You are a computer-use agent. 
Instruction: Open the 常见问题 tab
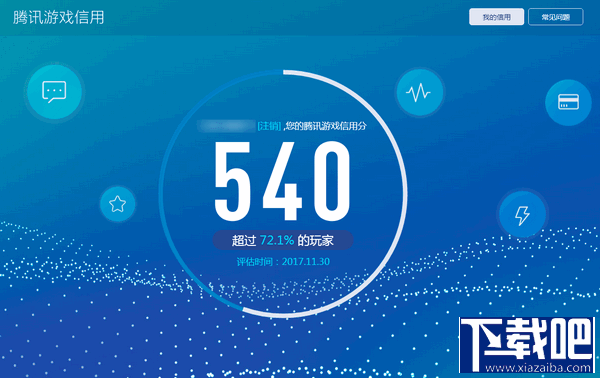point(556,17)
